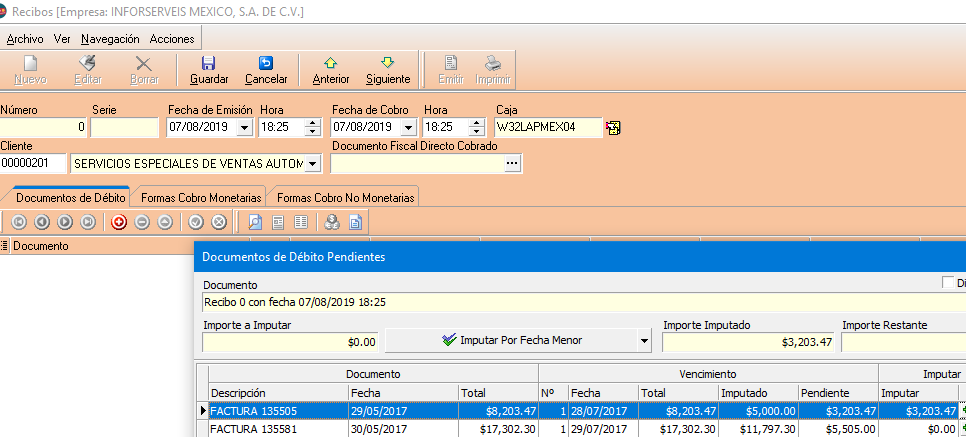Viewport: 966px width, 437px height.
Task: Click the Imputar Por Fecha Menor button
Action: (511, 341)
